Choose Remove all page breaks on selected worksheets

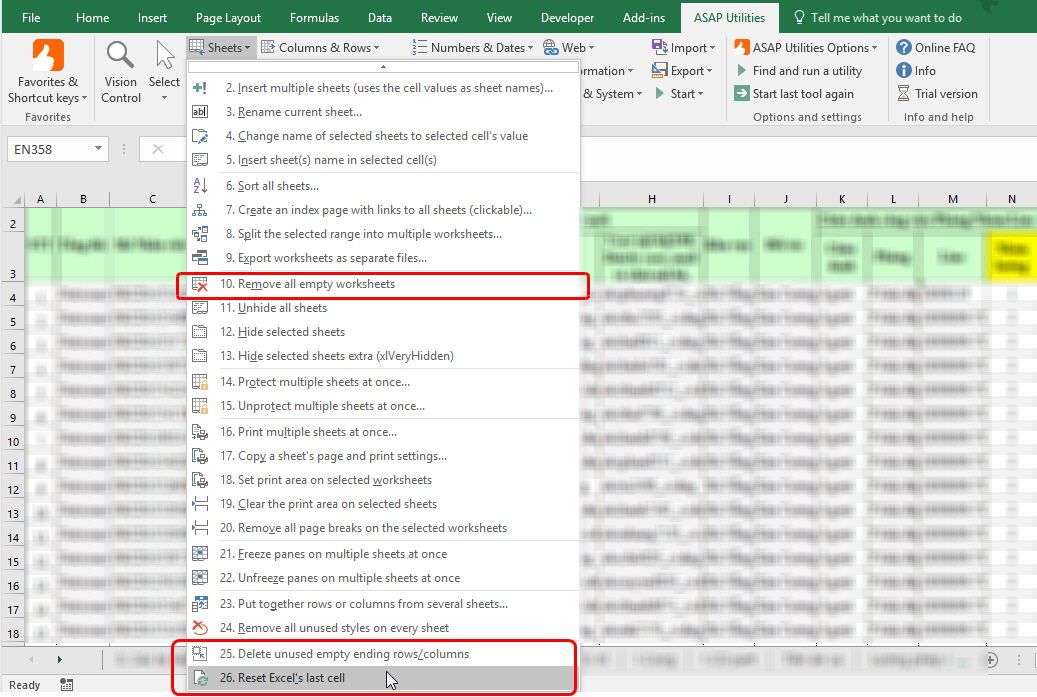383,528
